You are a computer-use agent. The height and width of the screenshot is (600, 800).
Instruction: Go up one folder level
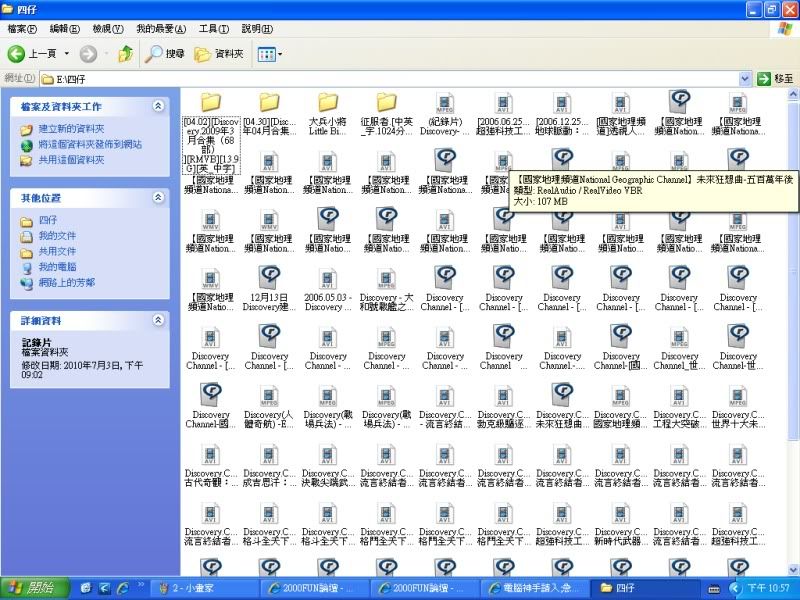pyautogui.click(x=126, y=54)
